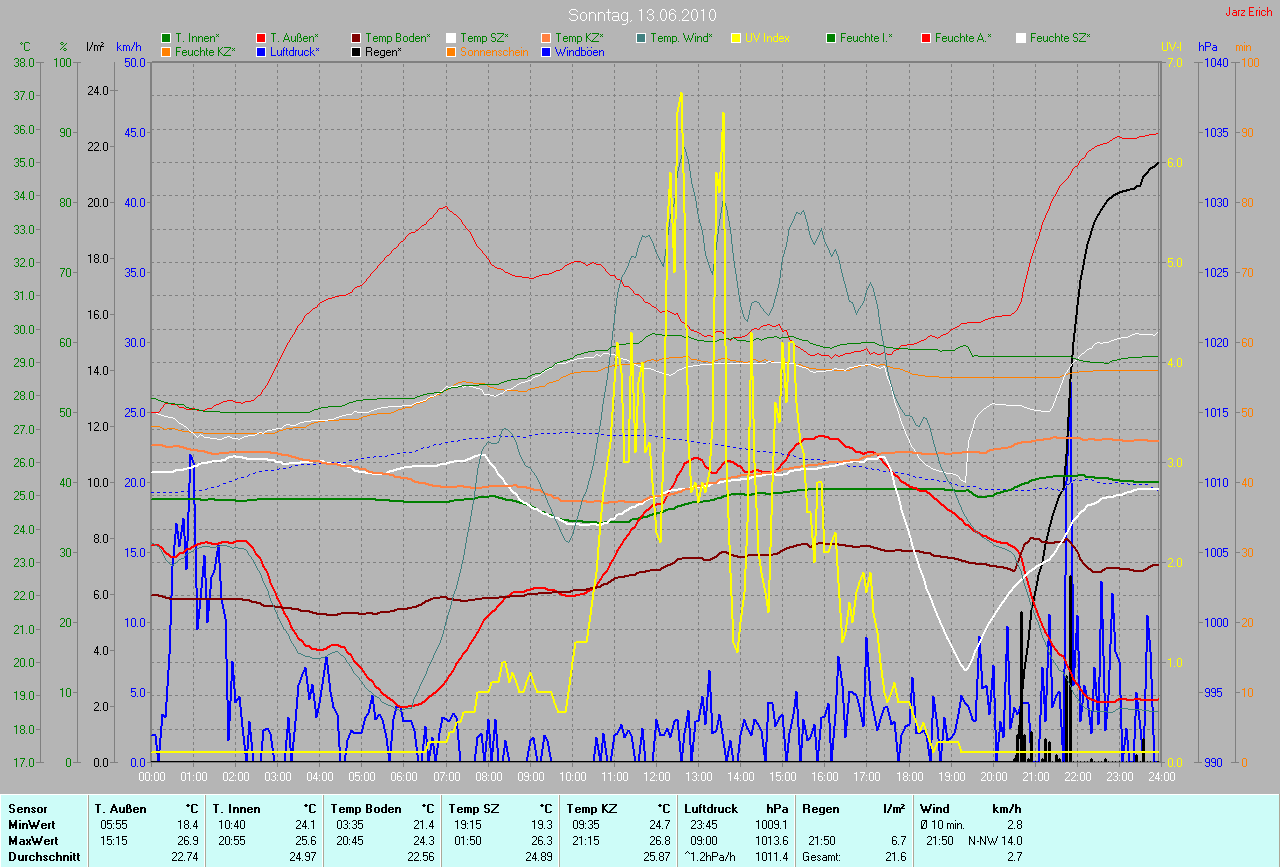Select the black Regen legend marker
The width and height of the screenshot is (1280, 867).
point(357,52)
